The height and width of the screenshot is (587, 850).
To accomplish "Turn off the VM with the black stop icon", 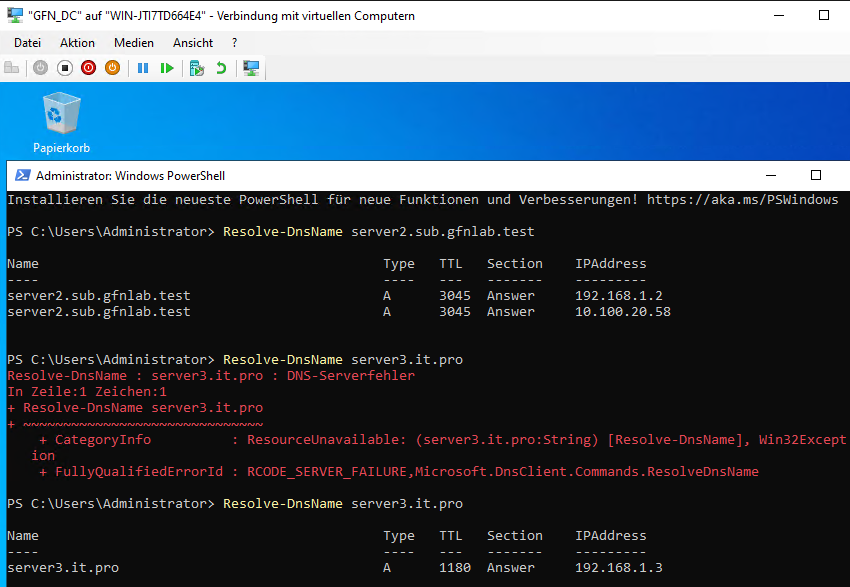I will (x=64, y=68).
